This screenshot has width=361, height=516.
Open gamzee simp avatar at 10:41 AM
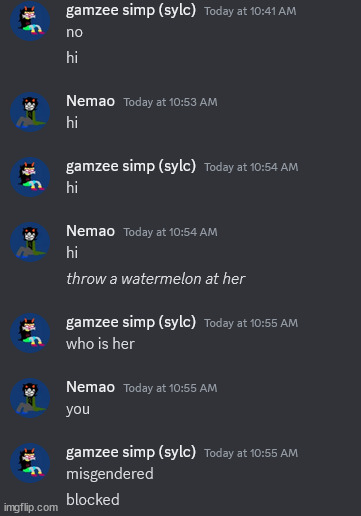pos(30,21)
